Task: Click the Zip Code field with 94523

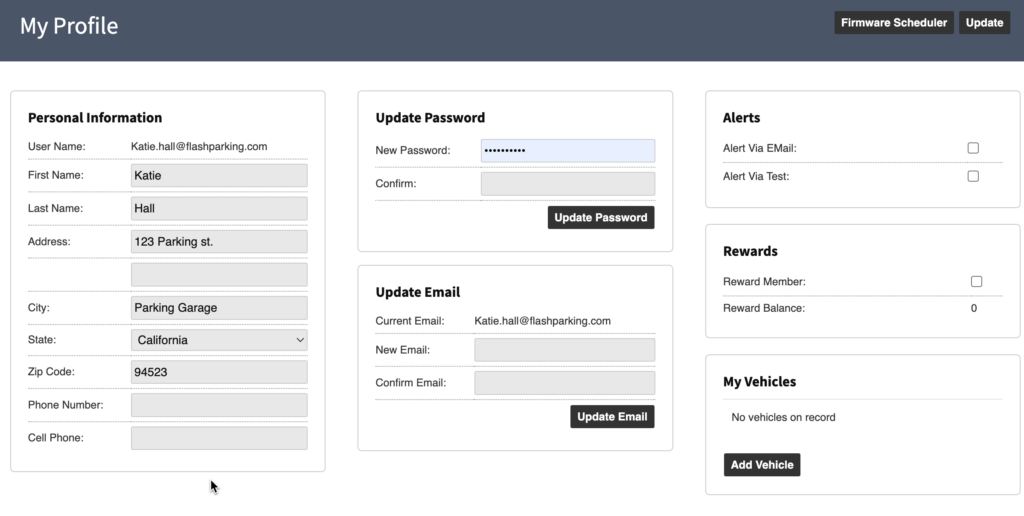Action: [219, 372]
